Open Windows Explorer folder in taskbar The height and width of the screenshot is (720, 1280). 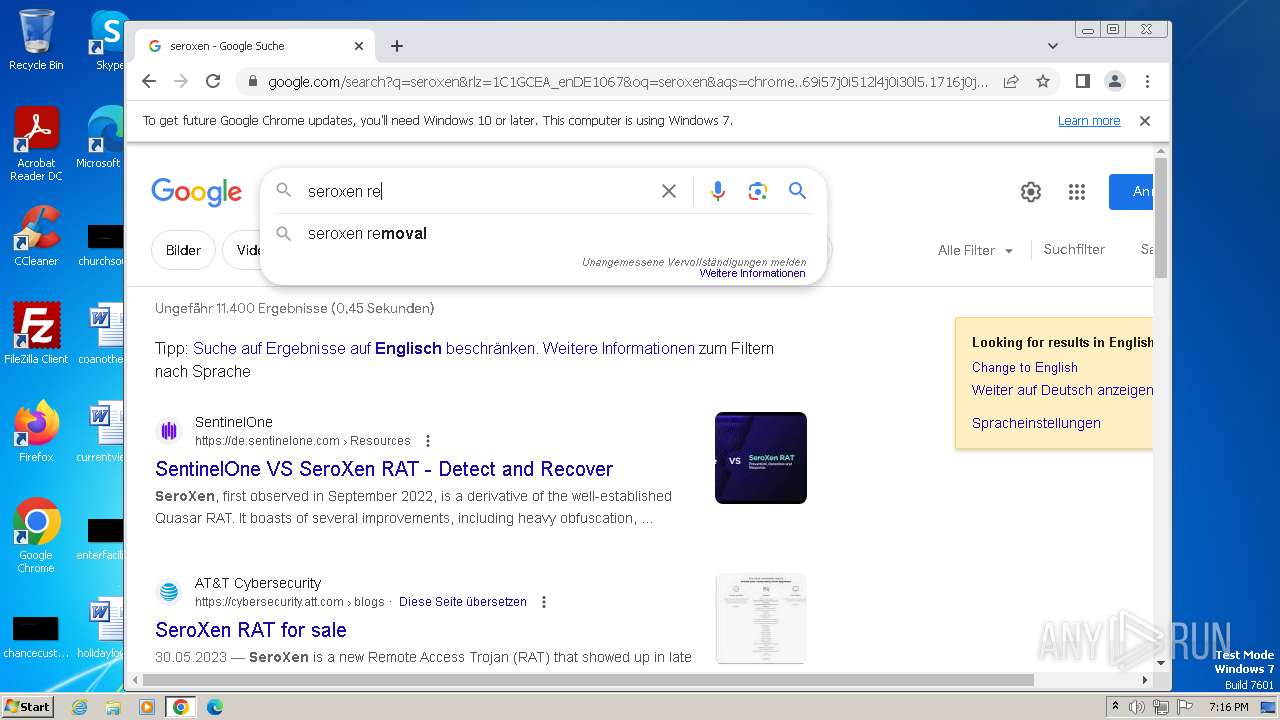[113, 707]
